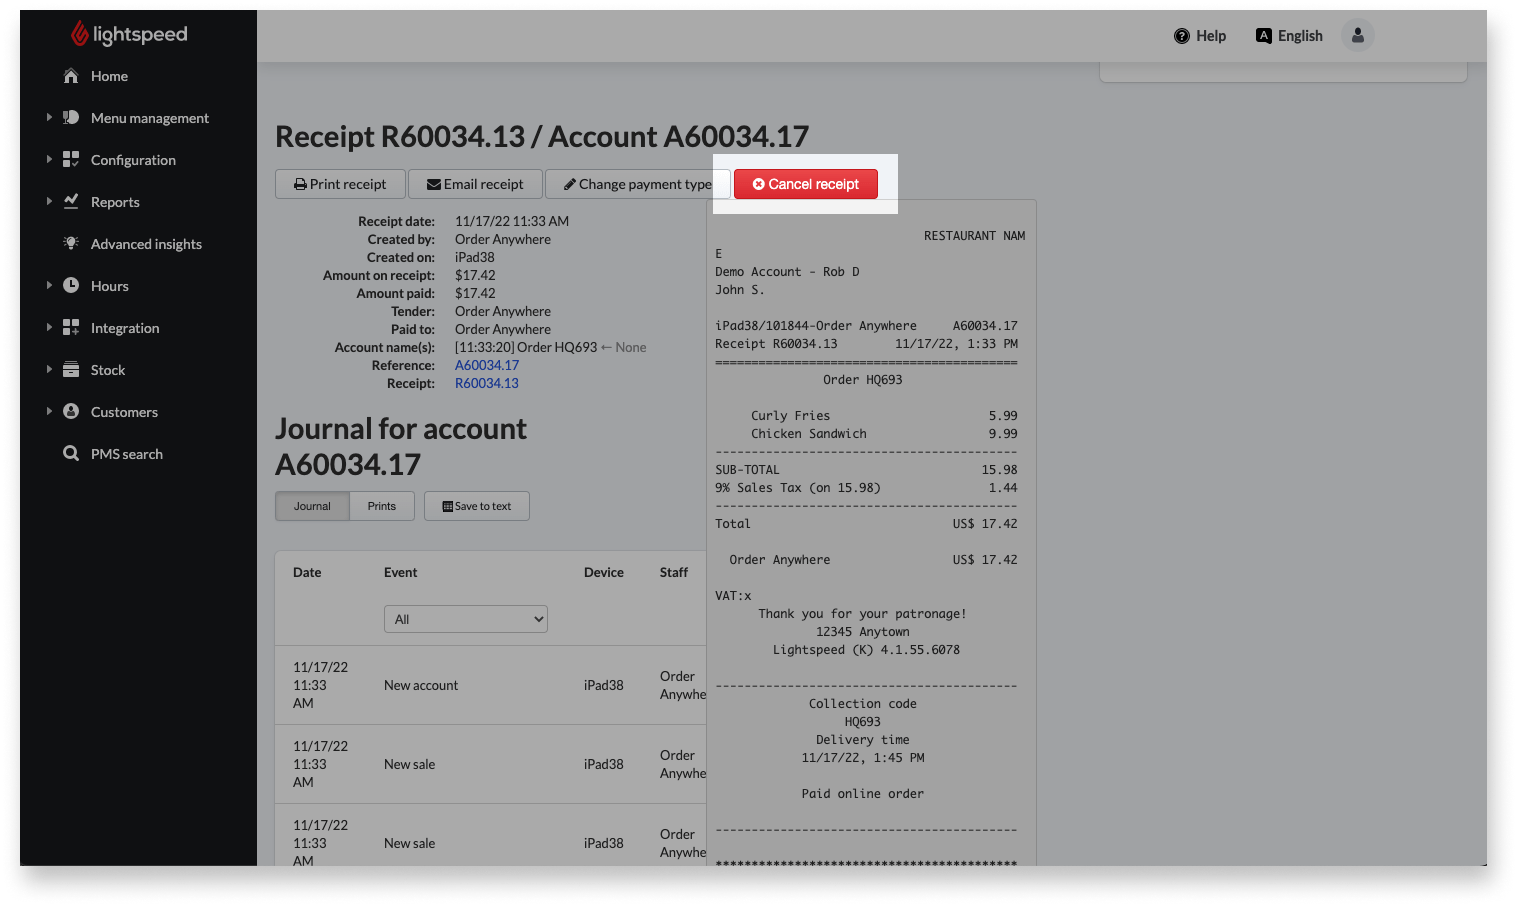Open the Home menu item
Screen dimensions: 1517x906
click(x=109, y=76)
